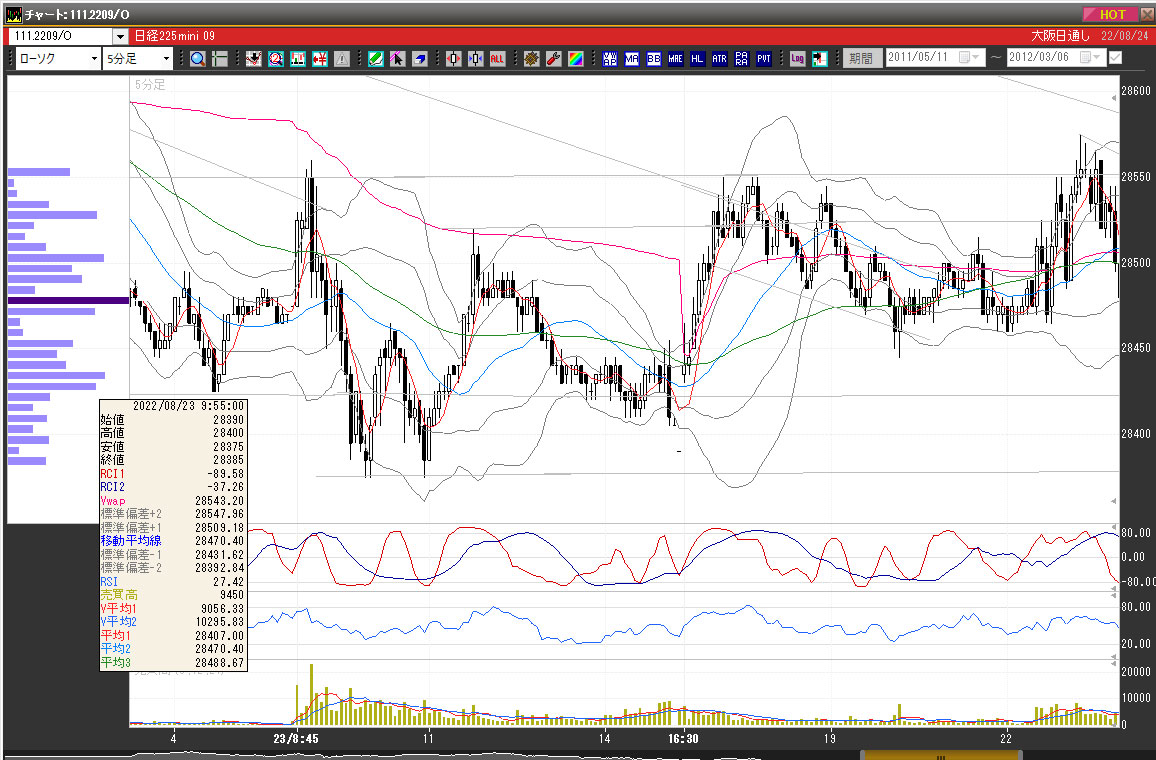Image resolution: width=1156 pixels, height=760 pixels.
Task: Toggle the Log scale button
Action: [797, 59]
